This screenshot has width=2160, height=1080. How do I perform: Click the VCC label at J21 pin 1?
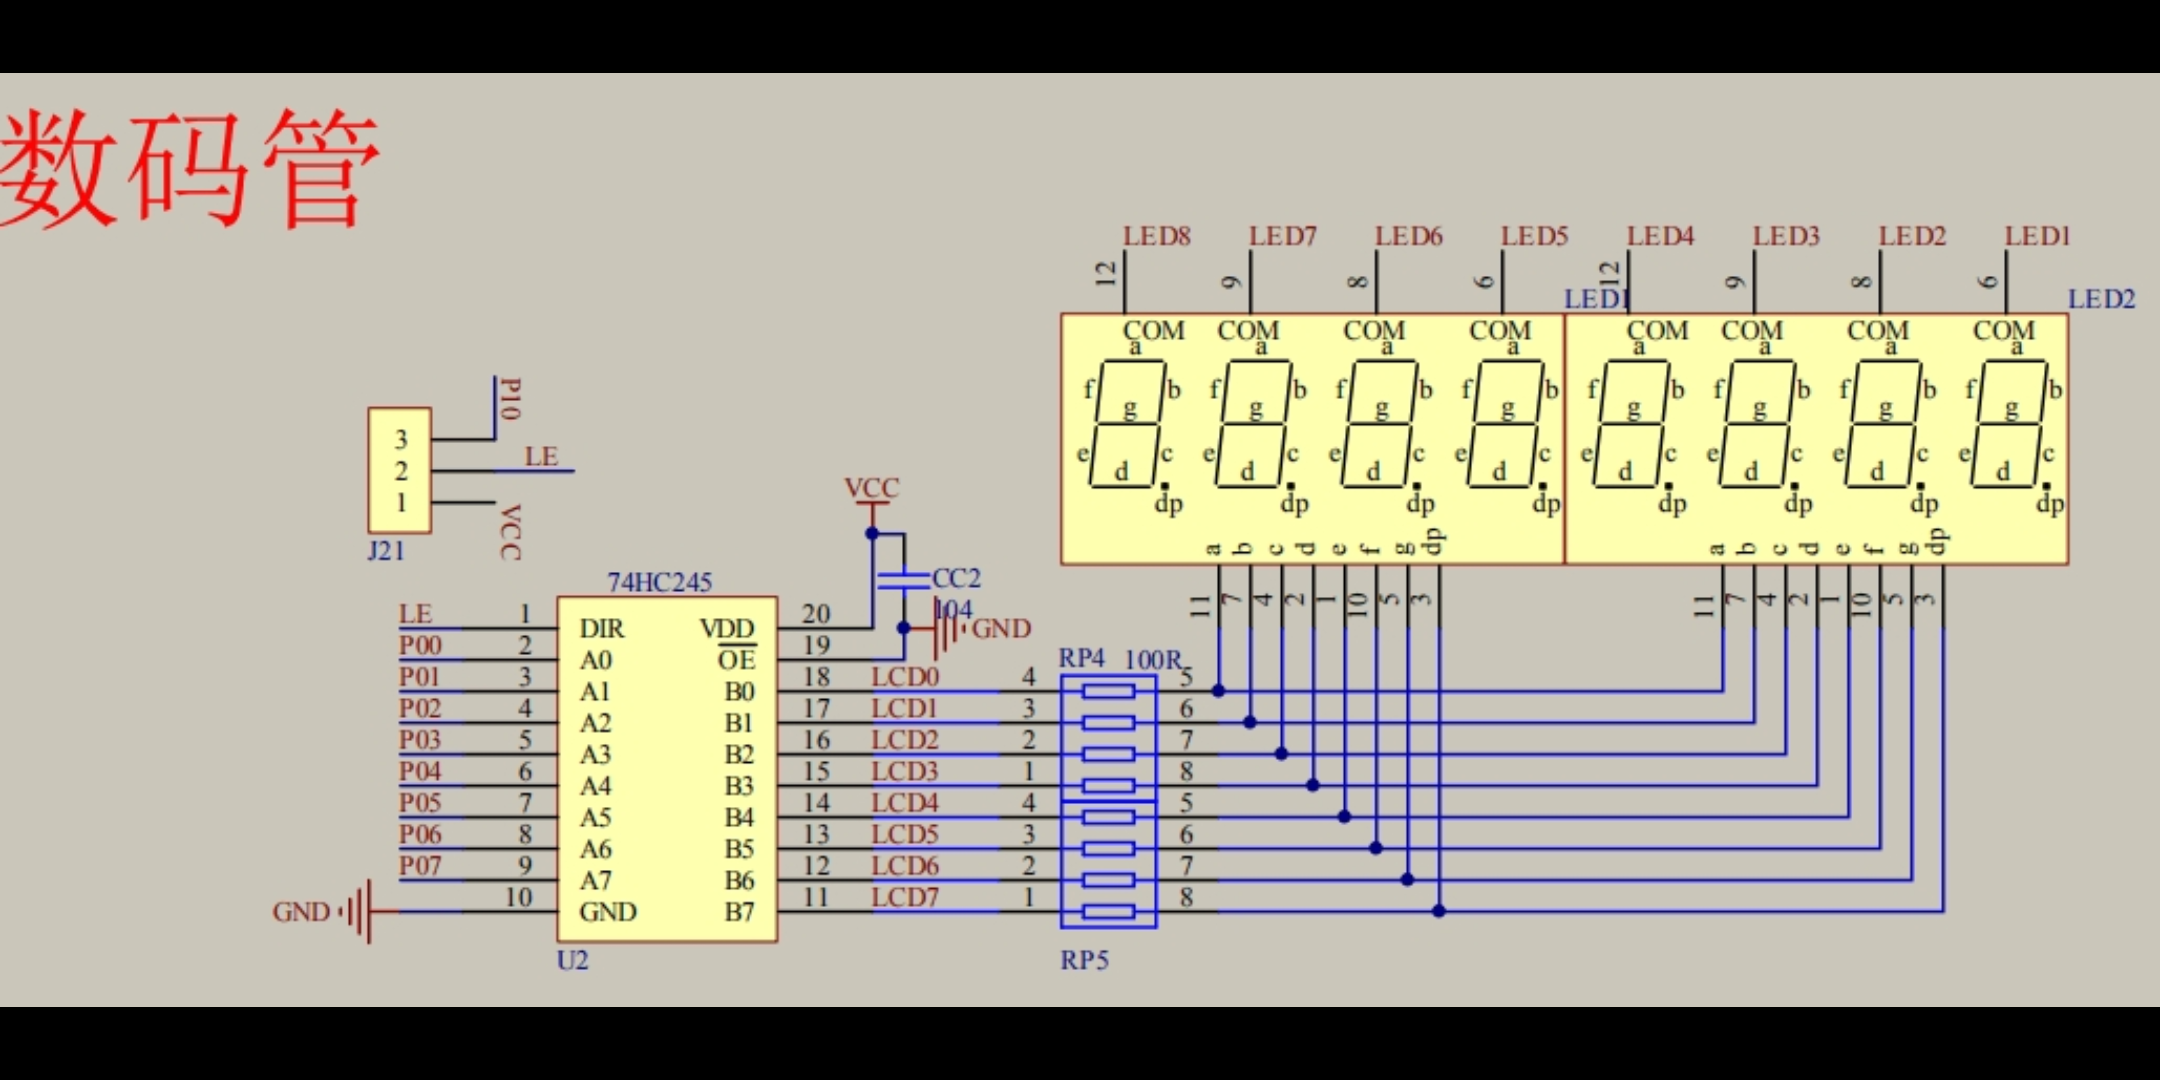pos(510,532)
